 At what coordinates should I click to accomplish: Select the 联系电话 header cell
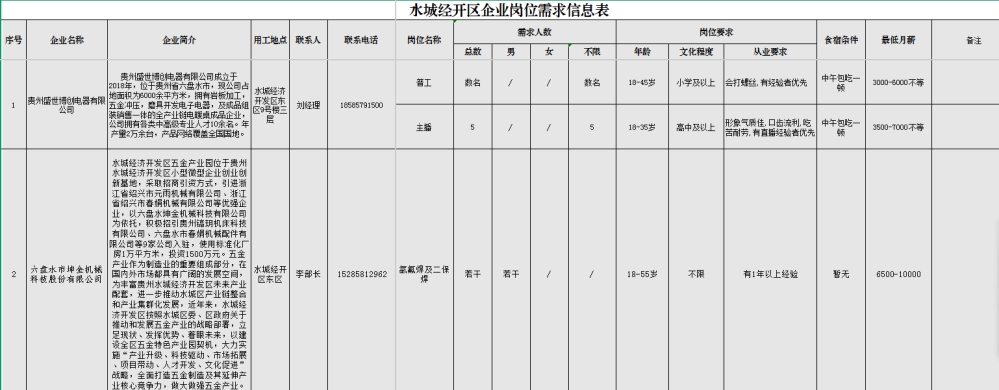[x=361, y=40]
